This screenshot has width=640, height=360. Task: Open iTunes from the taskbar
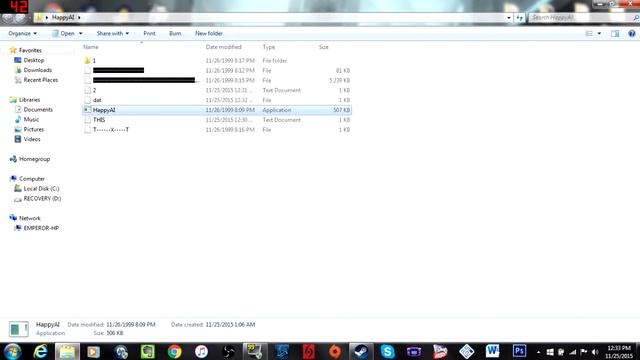point(201,351)
